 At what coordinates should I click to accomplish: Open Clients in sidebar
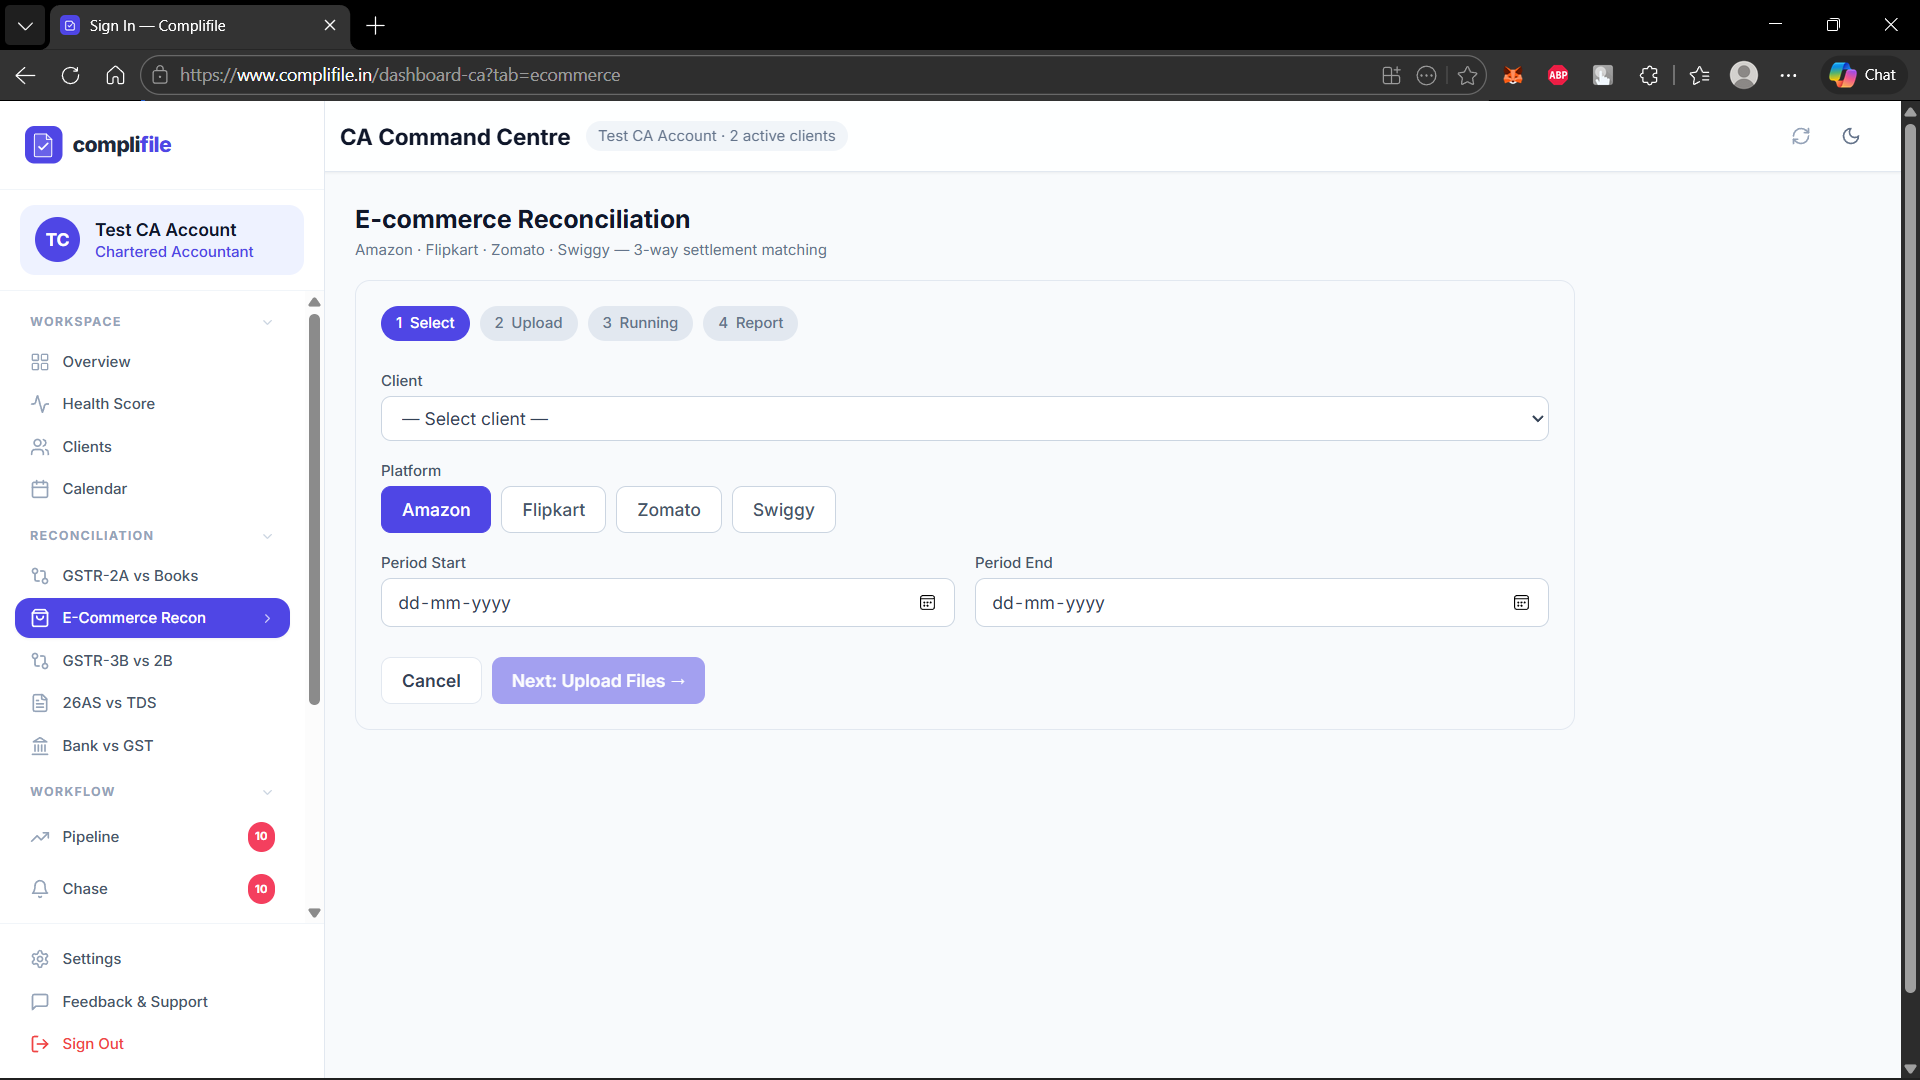[x=152, y=447]
